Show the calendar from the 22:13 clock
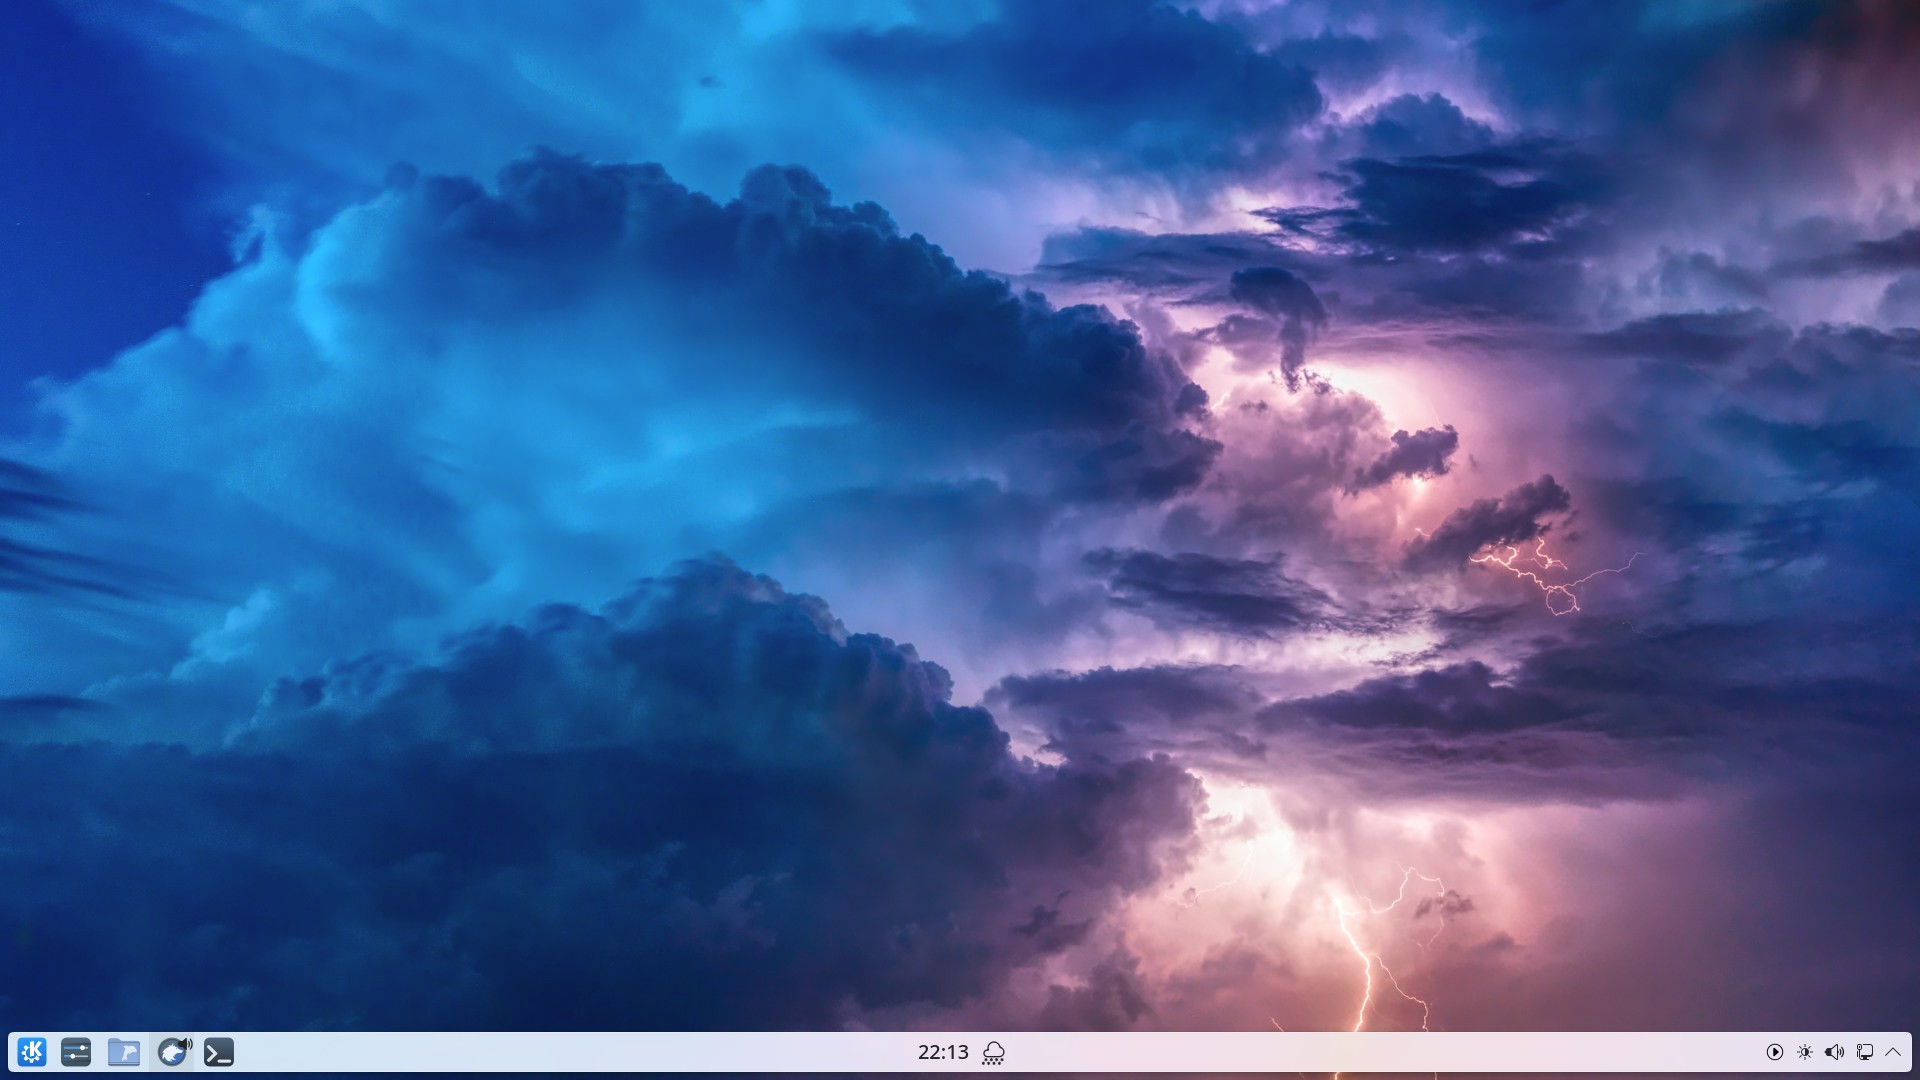This screenshot has width=1920, height=1080. point(943,1052)
